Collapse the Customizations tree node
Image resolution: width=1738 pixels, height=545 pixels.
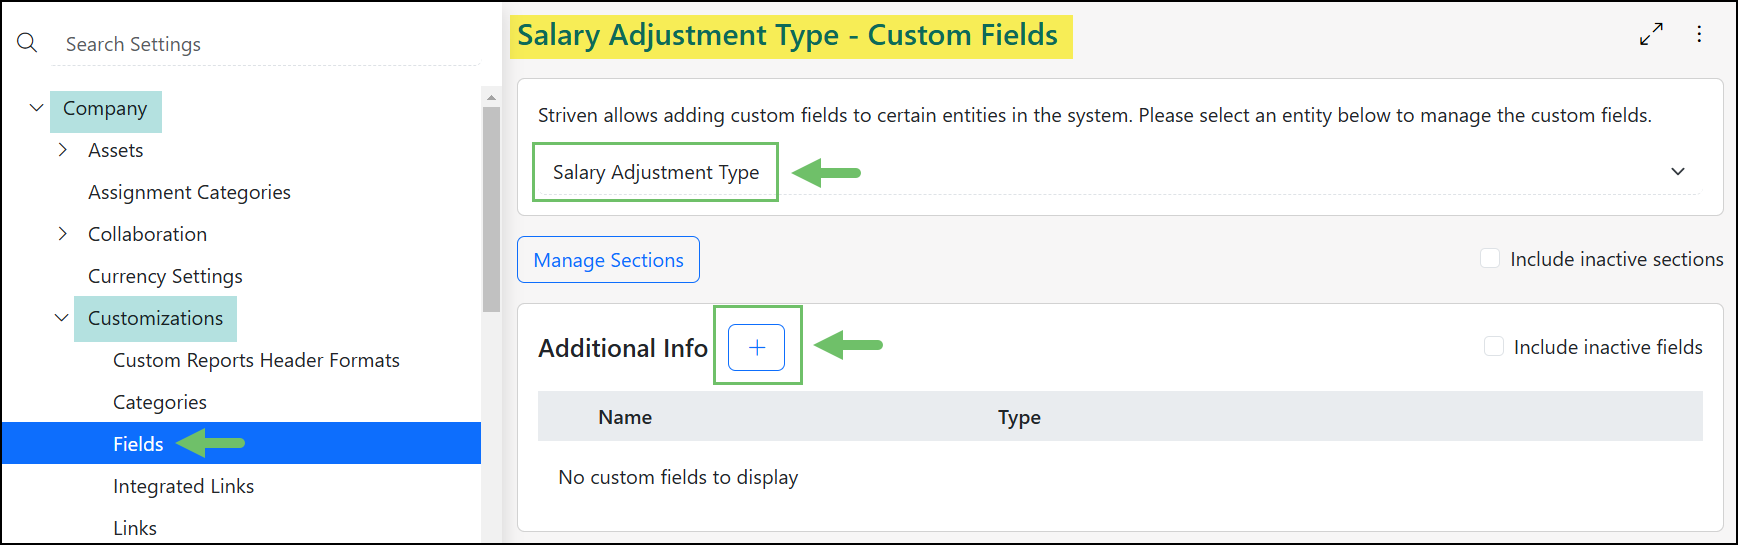click(x=62, y=318)
